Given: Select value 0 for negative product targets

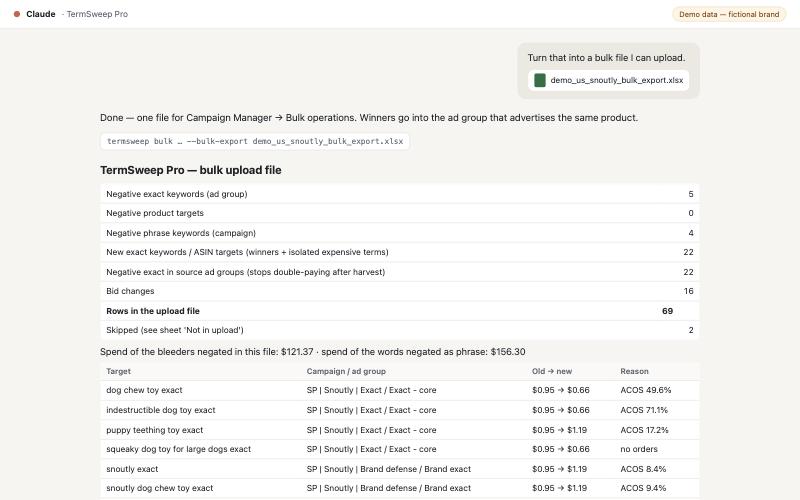Looking at the screenshot, I should click(691, 213).
